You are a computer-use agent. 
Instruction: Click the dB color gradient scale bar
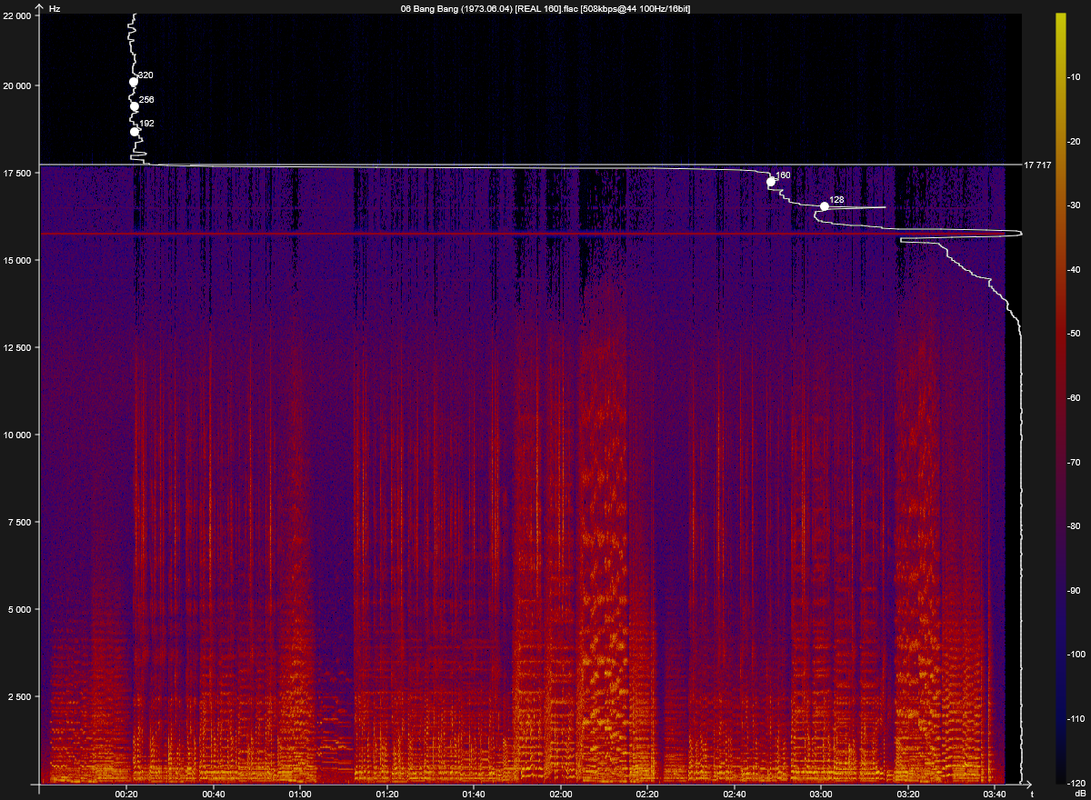pyautogui.click(x=1060, y=398)
